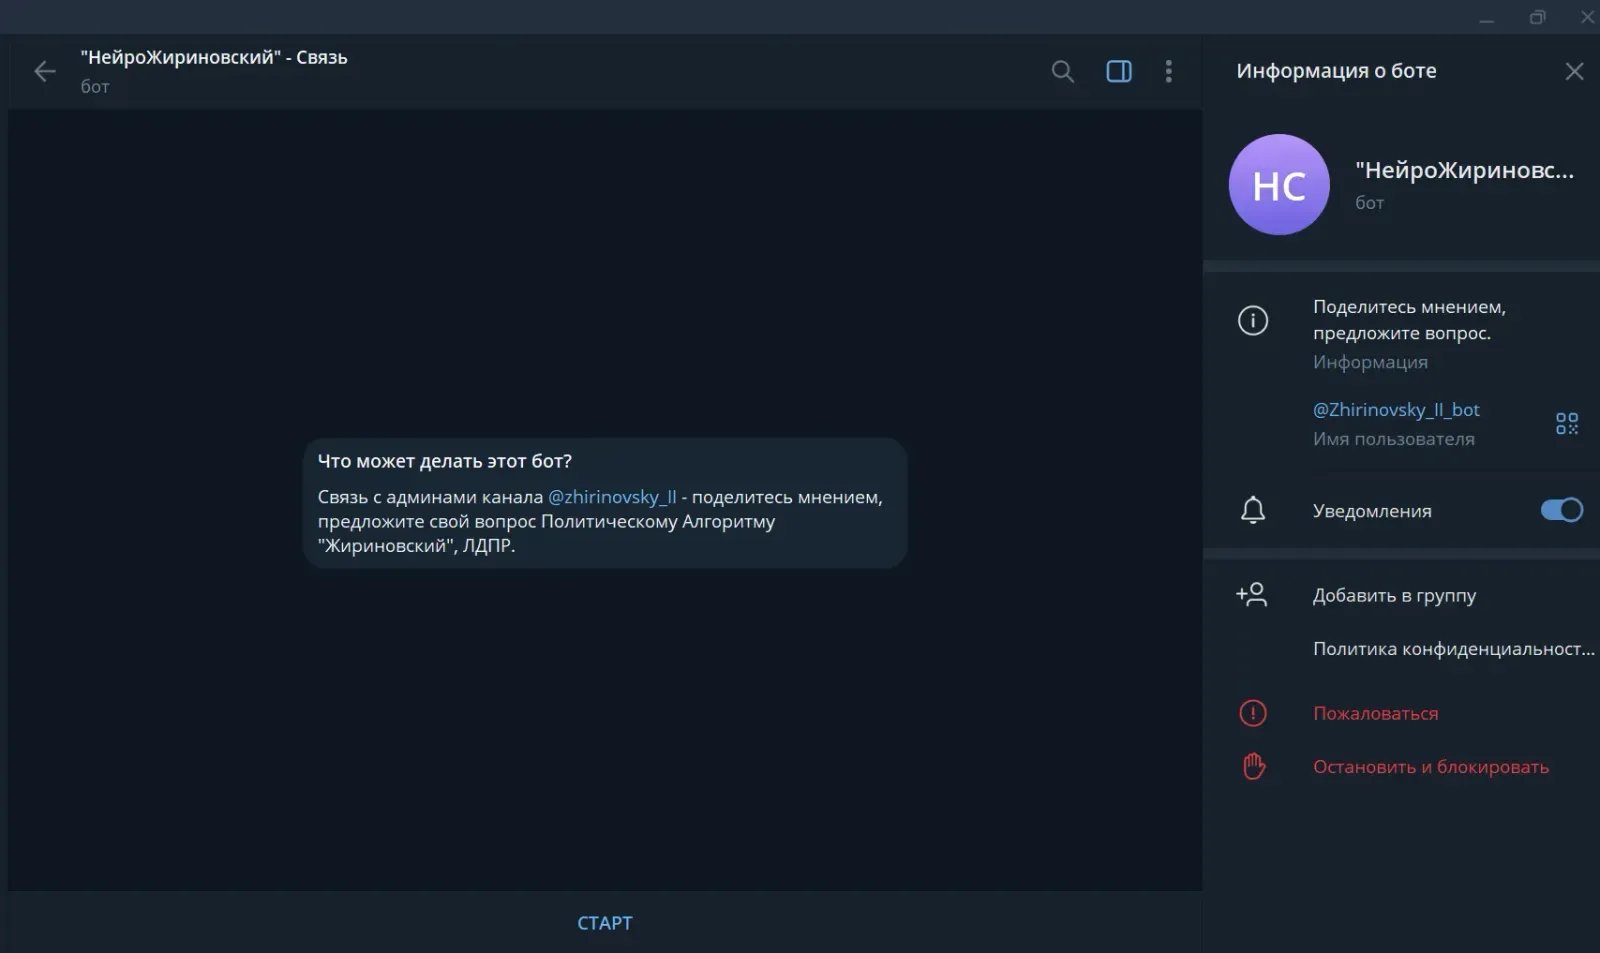
Task: Click the 'Что может делать этот бот?' heading
Action: 445,461
